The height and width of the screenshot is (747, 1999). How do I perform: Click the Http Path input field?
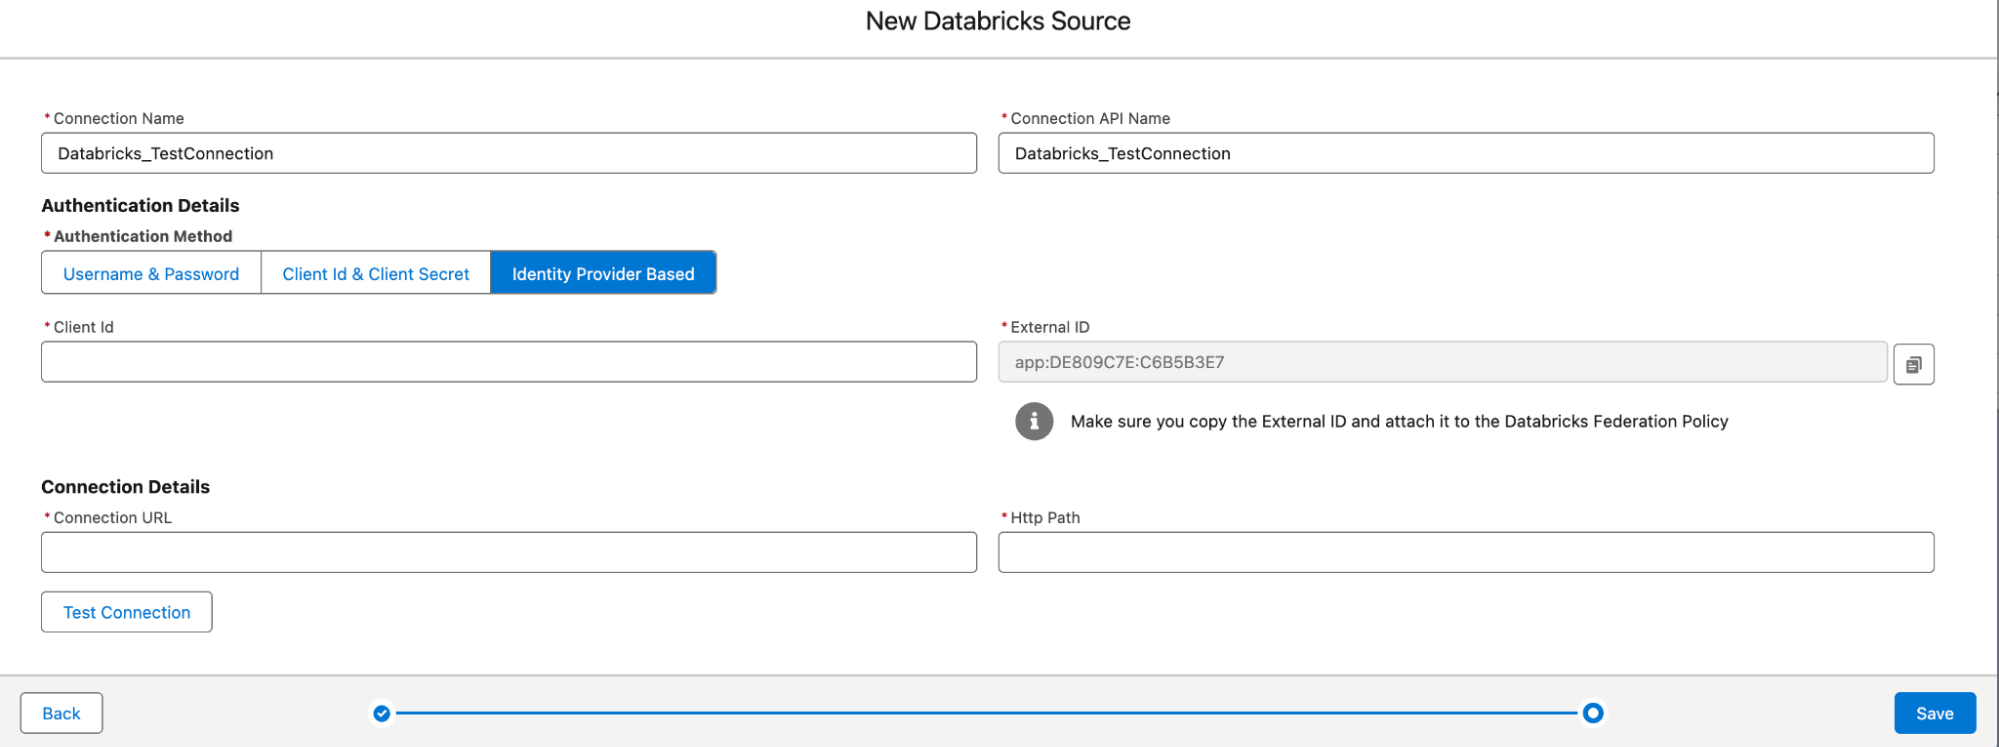[1466, 552]
